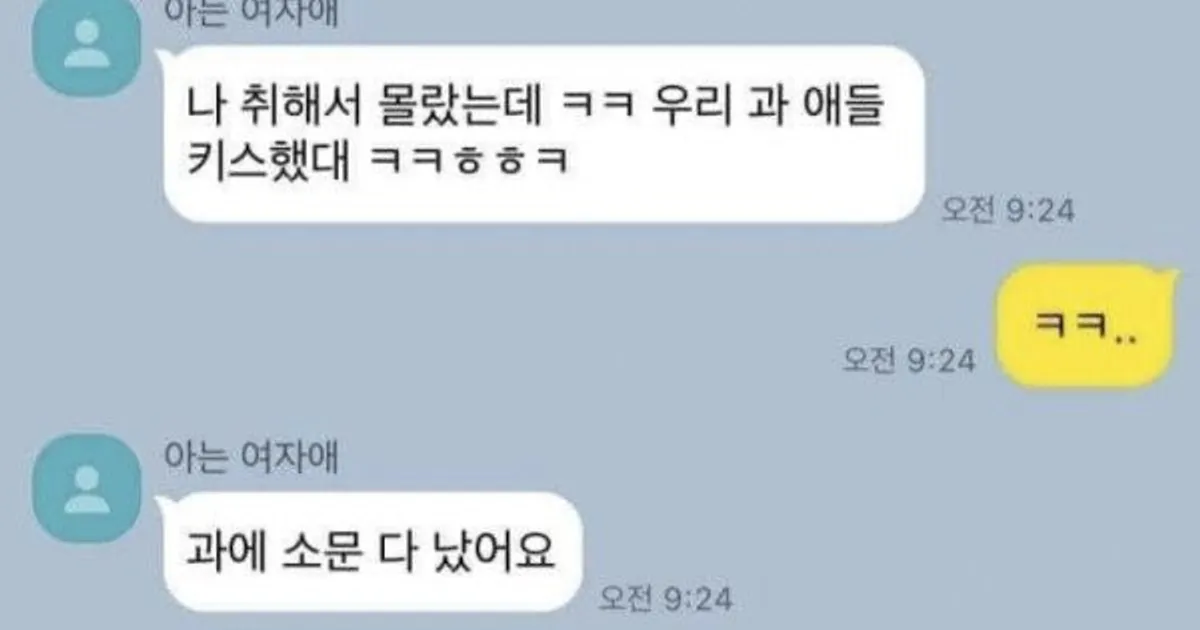This screenshot has height=630, width=1200.
Task: Click the 오전 9:24 timestamp beside first message
Action: click(1008, 211)
